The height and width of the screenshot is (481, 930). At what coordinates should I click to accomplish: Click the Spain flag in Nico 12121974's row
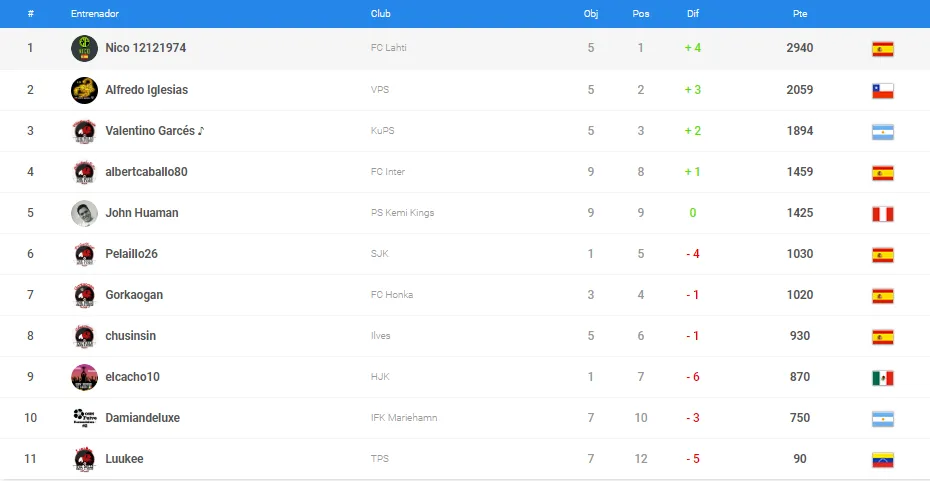[x=883, y=49]
